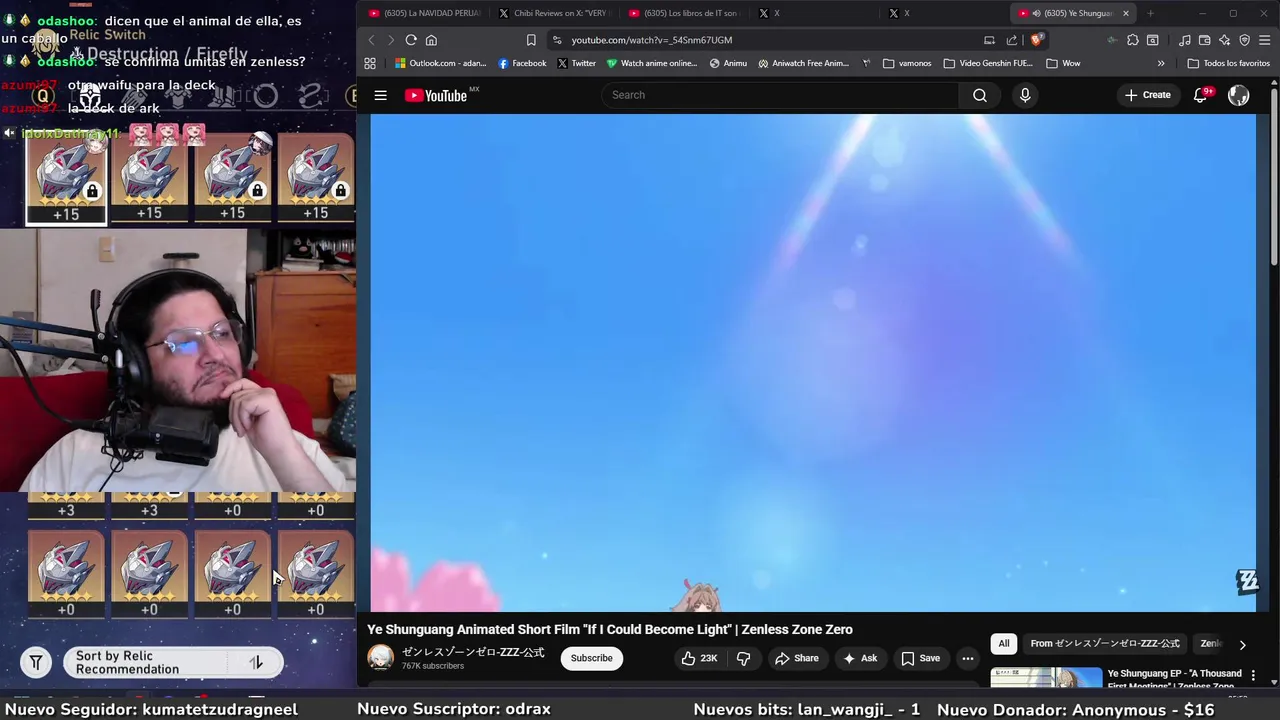Open the ZZZ channel name link

473,652
